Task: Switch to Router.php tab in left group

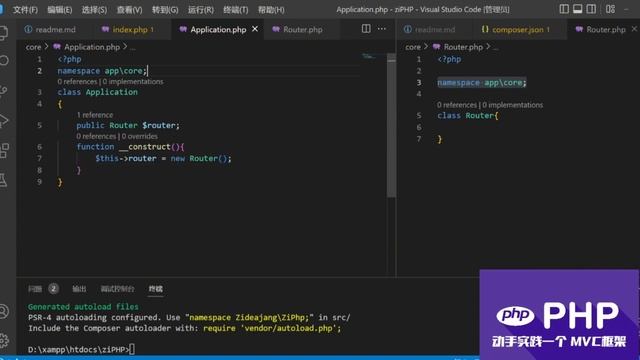Action: (302, 29)
